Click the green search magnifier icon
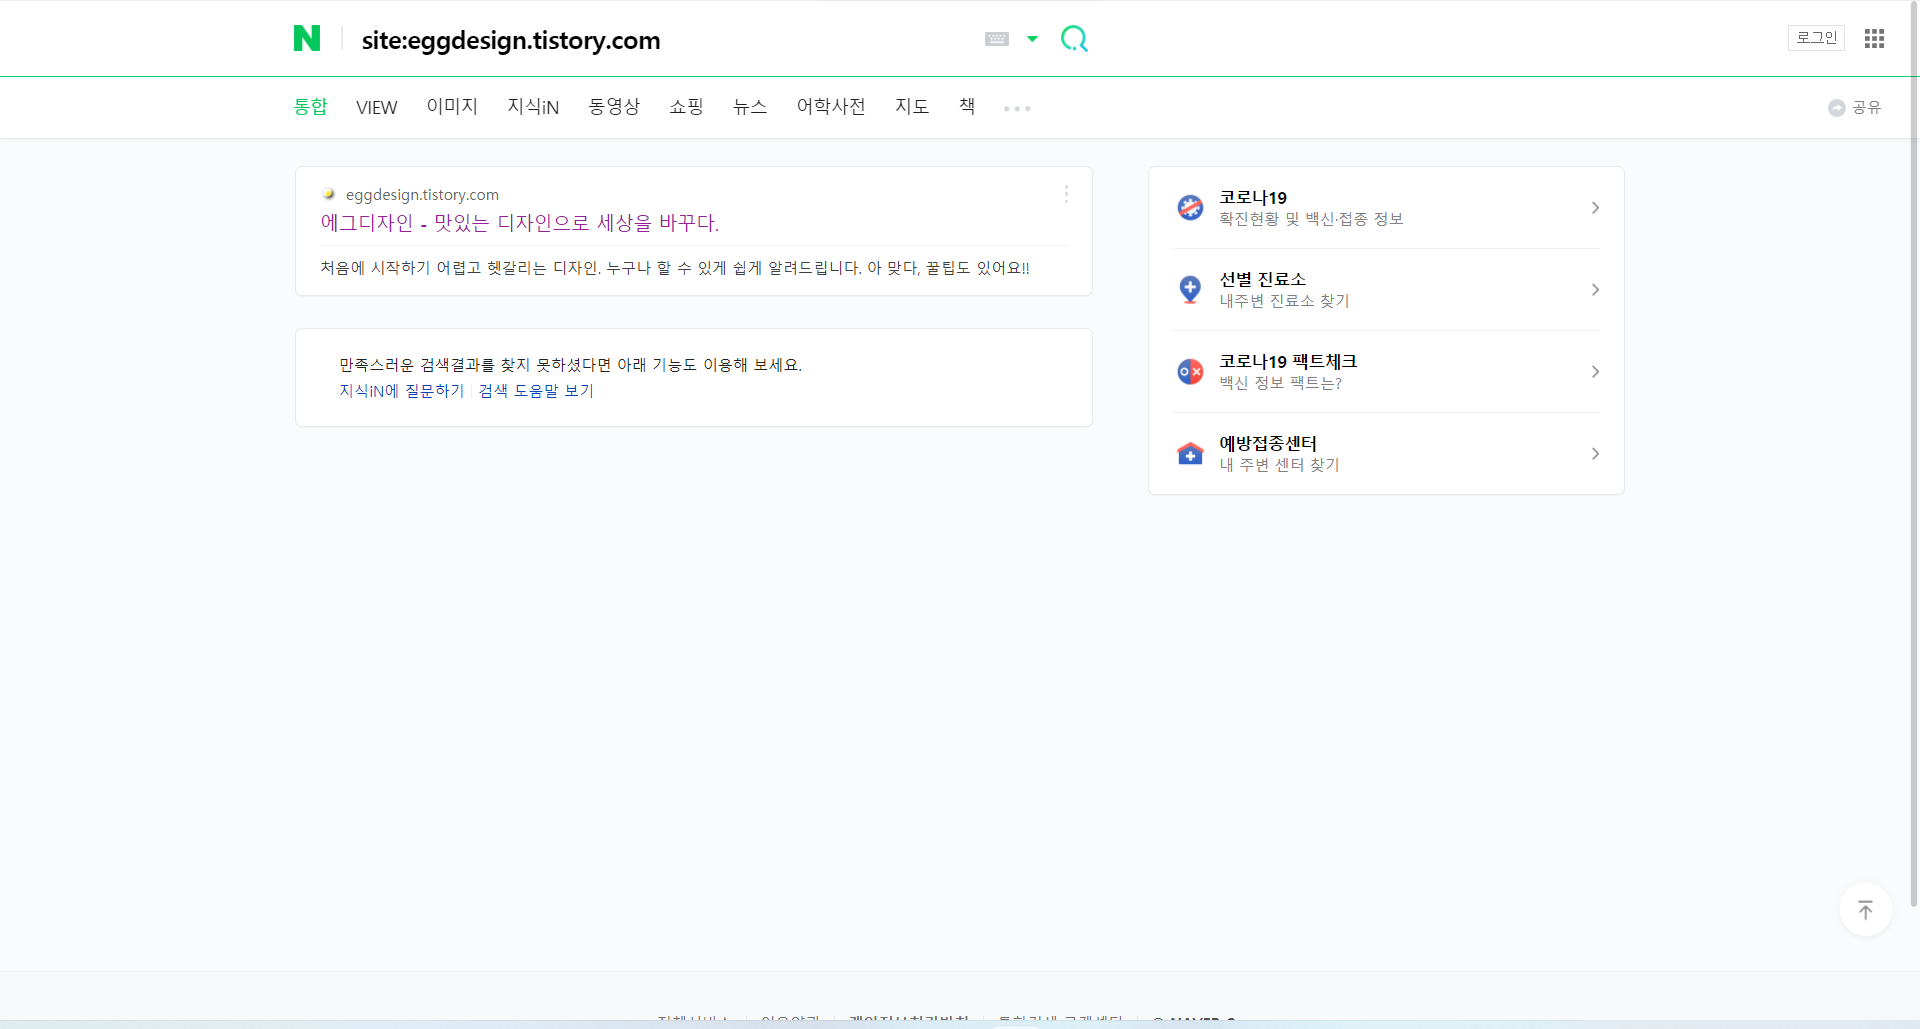 1074,39
